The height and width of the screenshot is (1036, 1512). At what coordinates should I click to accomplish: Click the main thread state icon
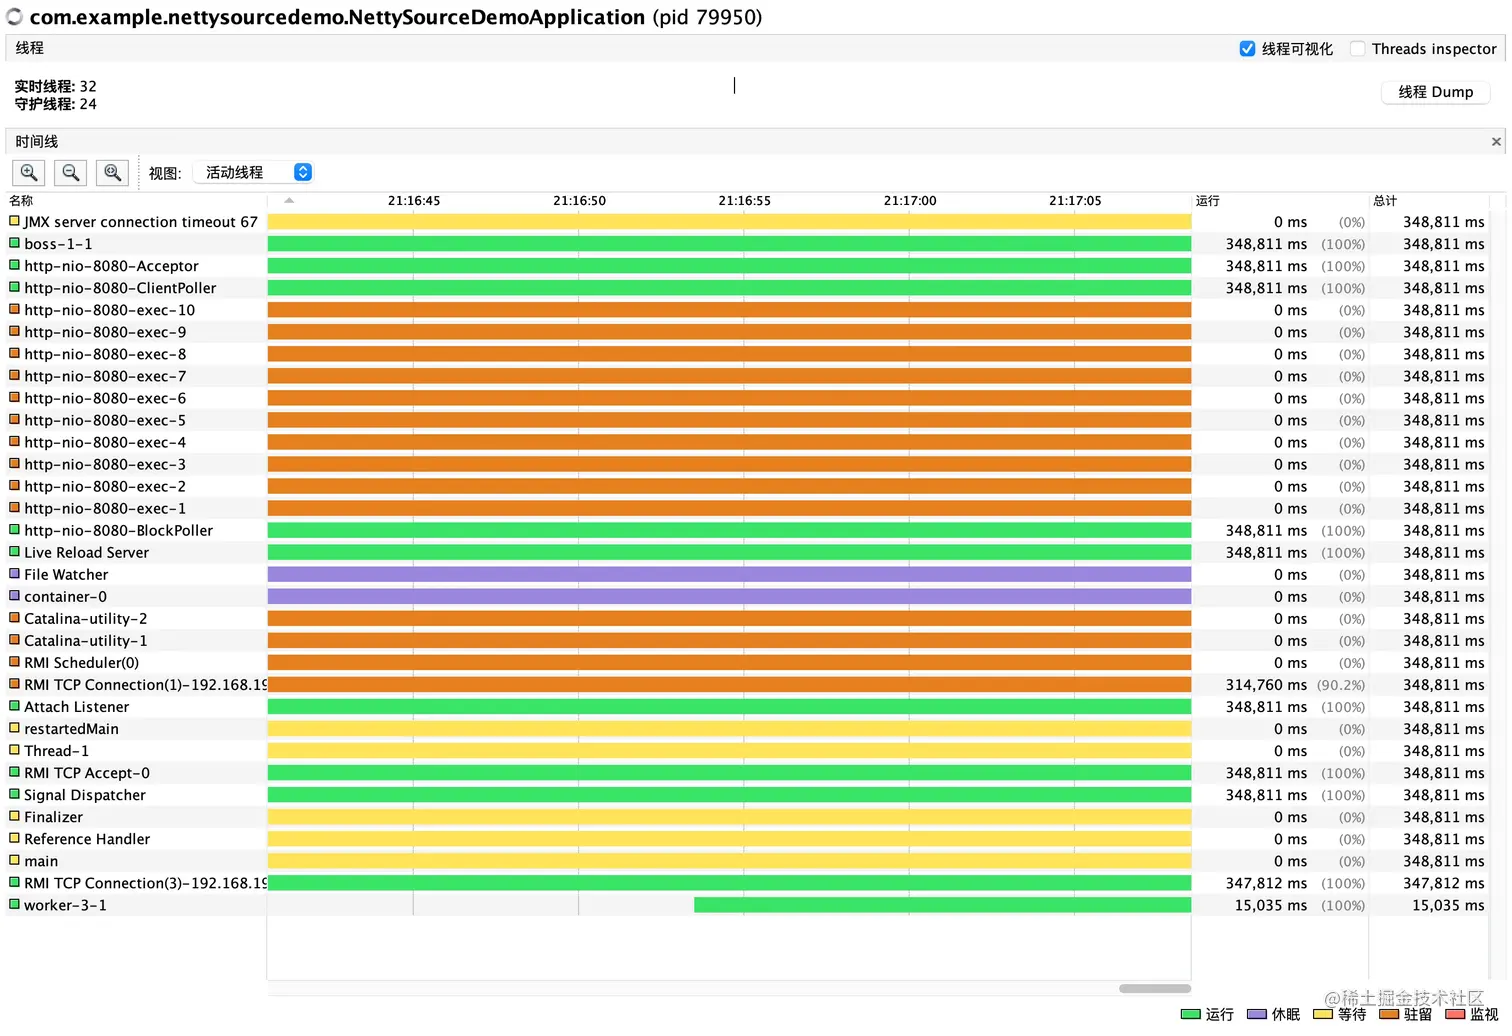point(14,860)
